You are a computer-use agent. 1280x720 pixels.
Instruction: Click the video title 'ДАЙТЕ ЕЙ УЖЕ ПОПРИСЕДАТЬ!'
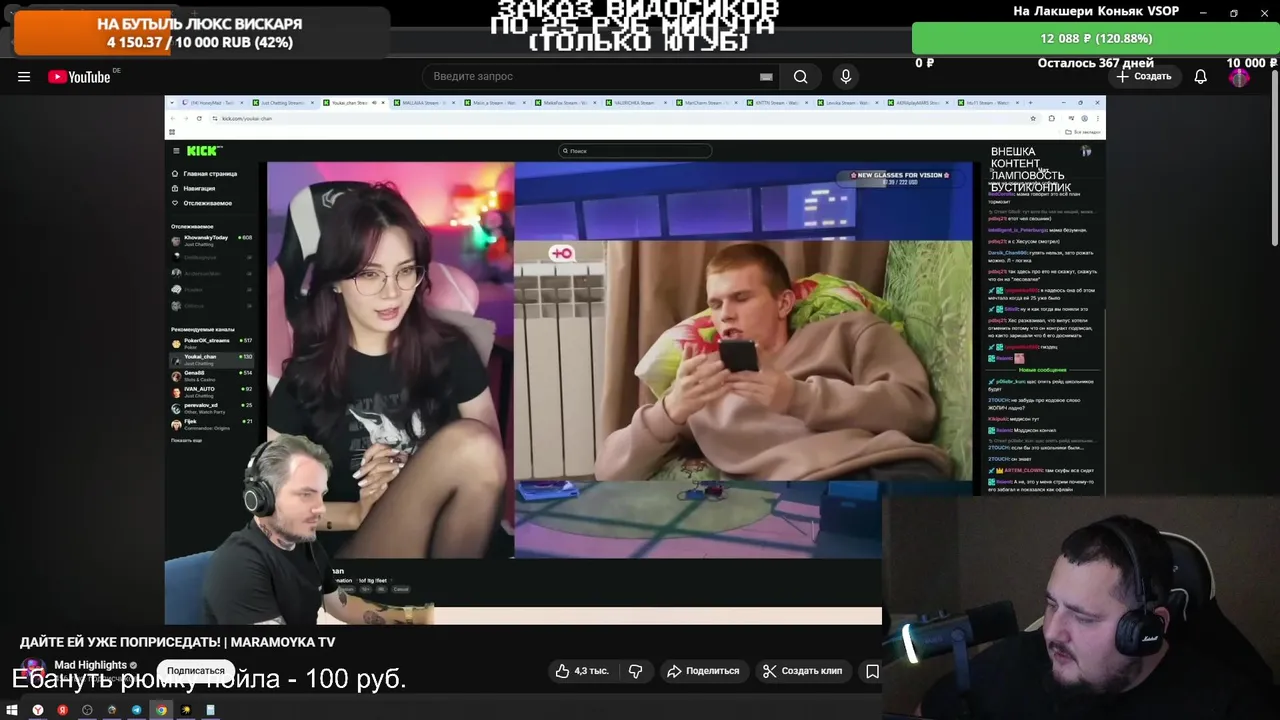click(x=177, y=642)
